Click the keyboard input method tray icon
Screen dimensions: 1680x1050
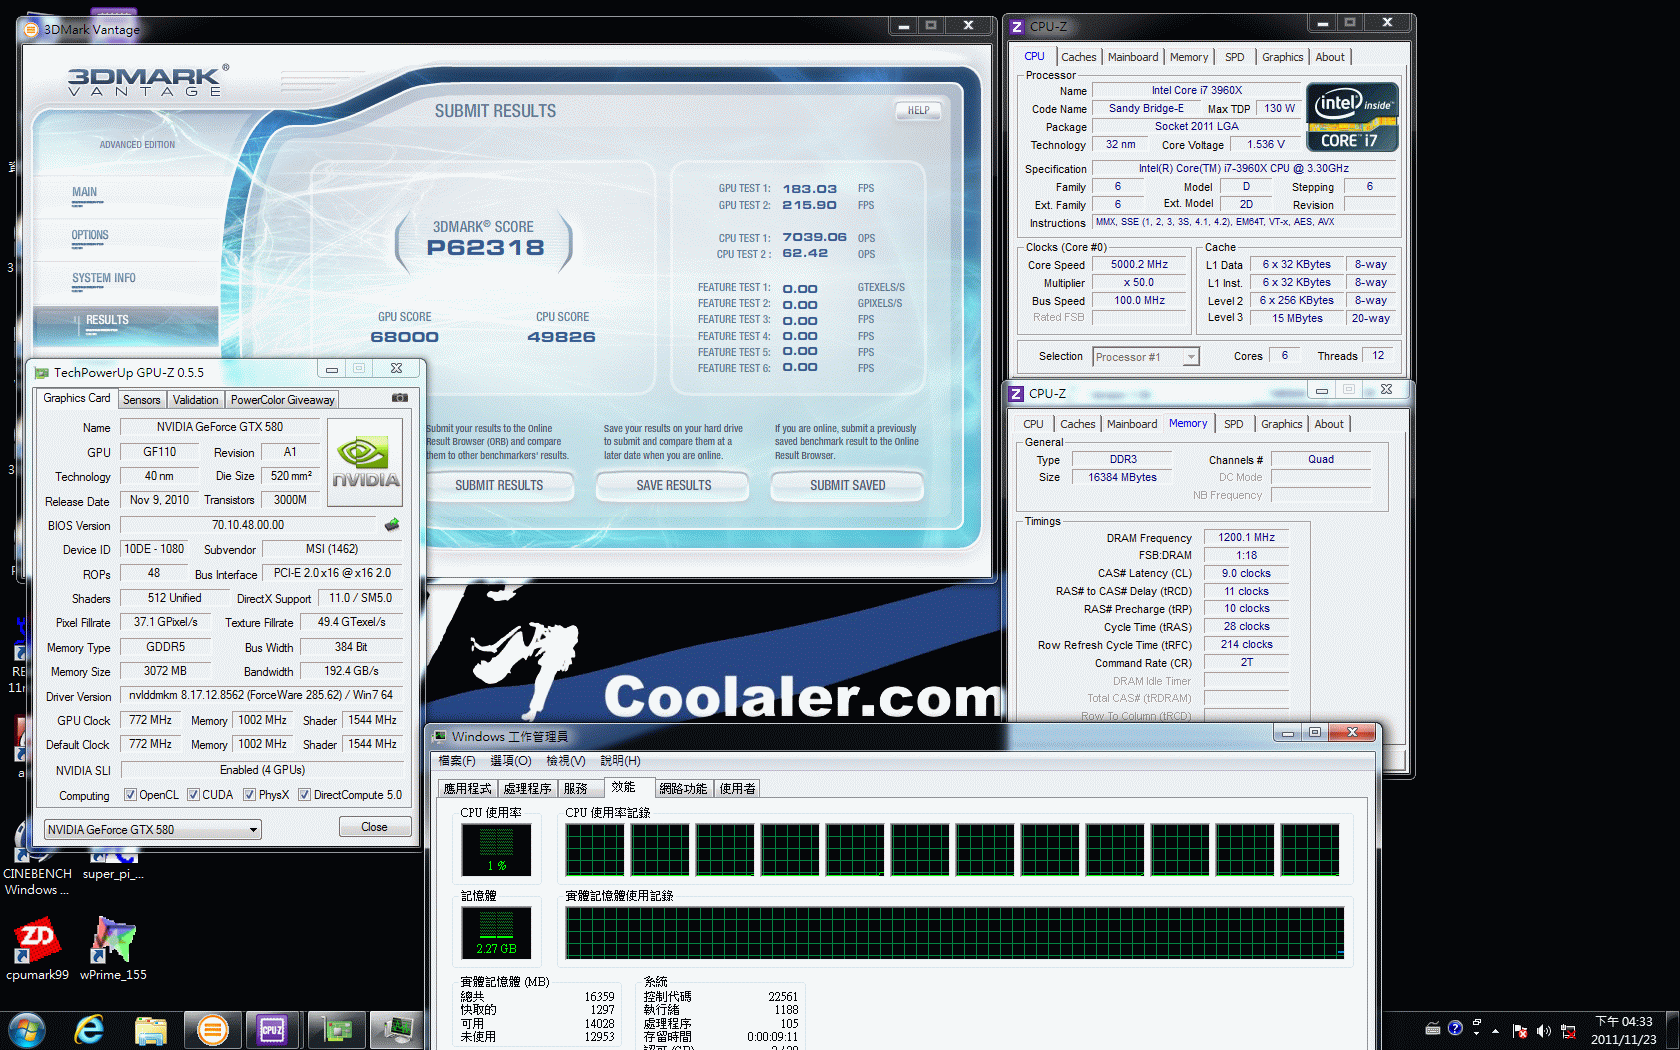point(1433,1027)
